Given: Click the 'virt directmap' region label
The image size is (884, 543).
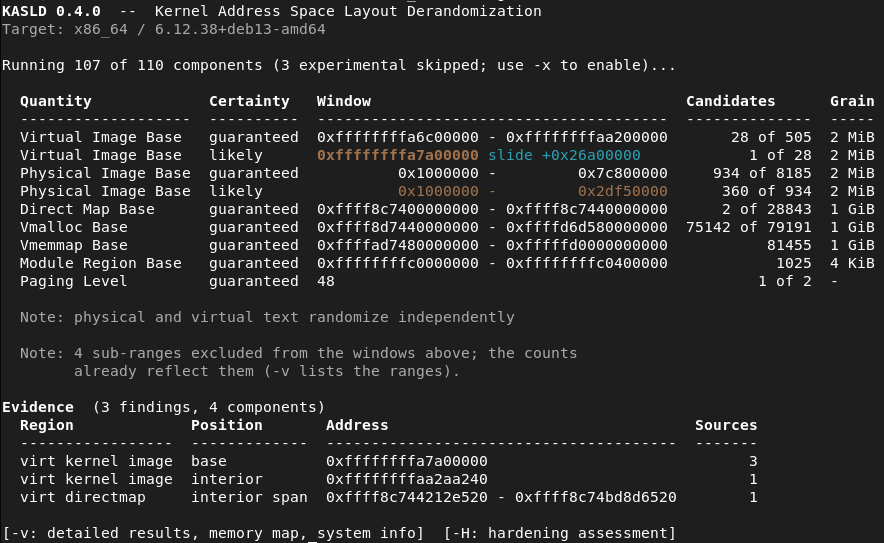Looking at the screenshot, I should click(83, 497).
